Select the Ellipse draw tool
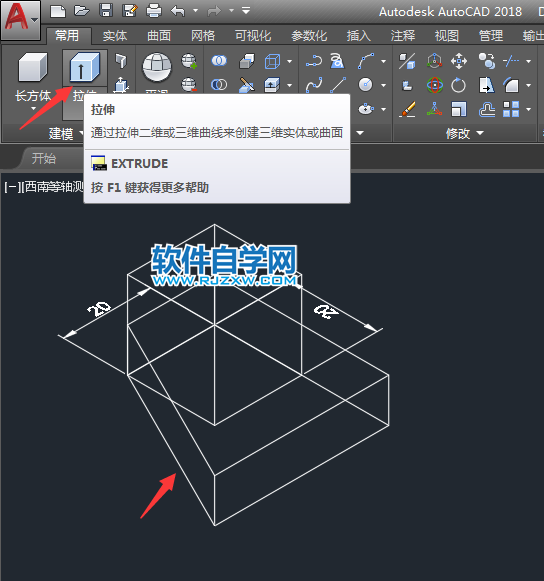The image size is (544, 581). (366, 109)
